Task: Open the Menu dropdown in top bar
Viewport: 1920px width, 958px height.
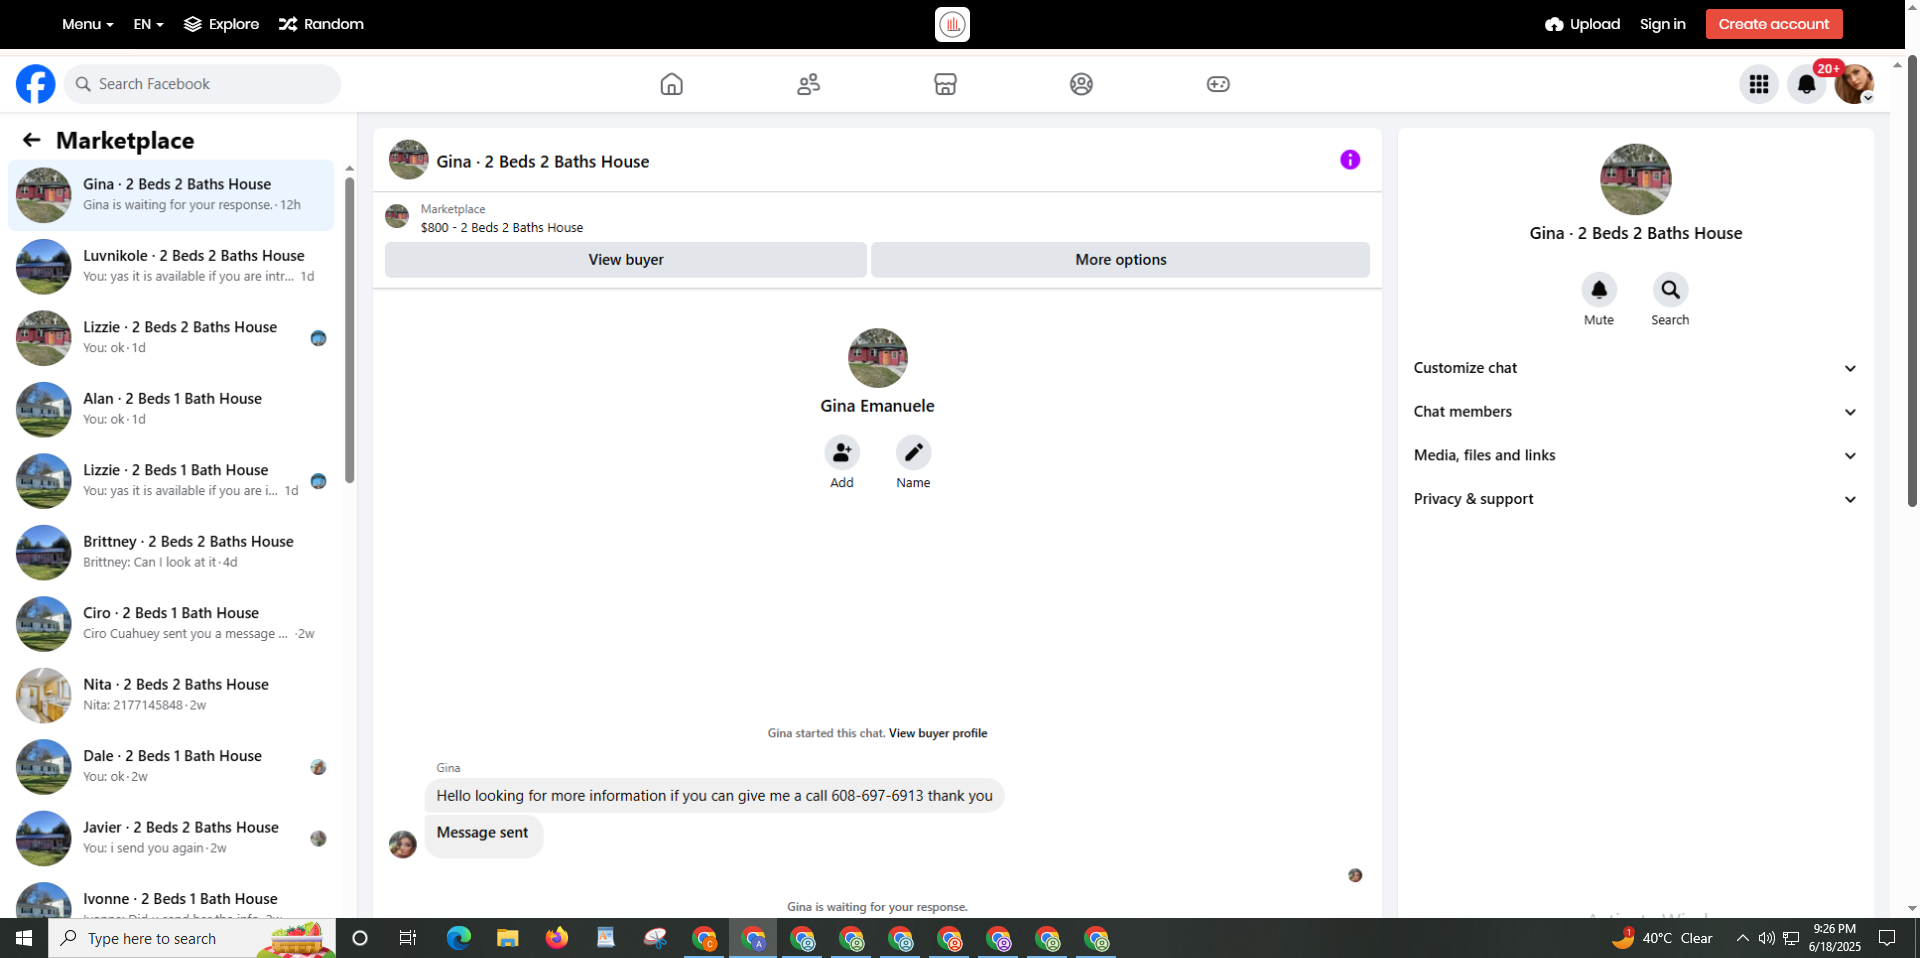Action: pos(88,24)
